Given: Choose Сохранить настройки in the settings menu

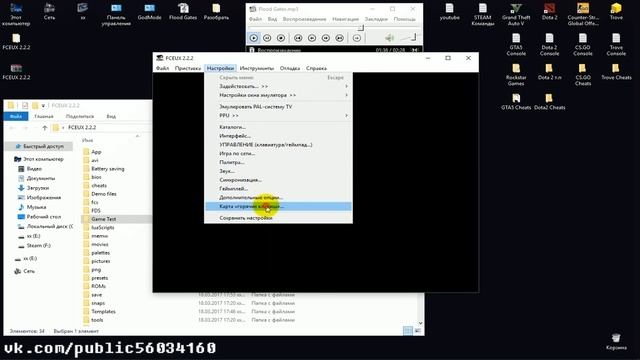Looking at the screenshot, I should pyautogui.click(x=278, y=218).
